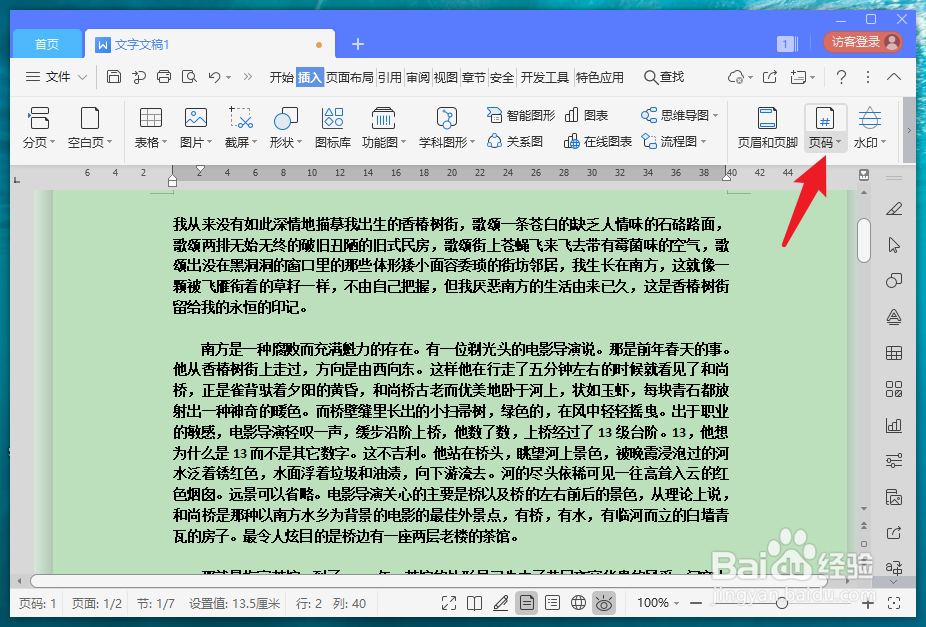Screen dimensions: 926x627
Task: Open 在线图表 online chart
Action: coord(598,142)
